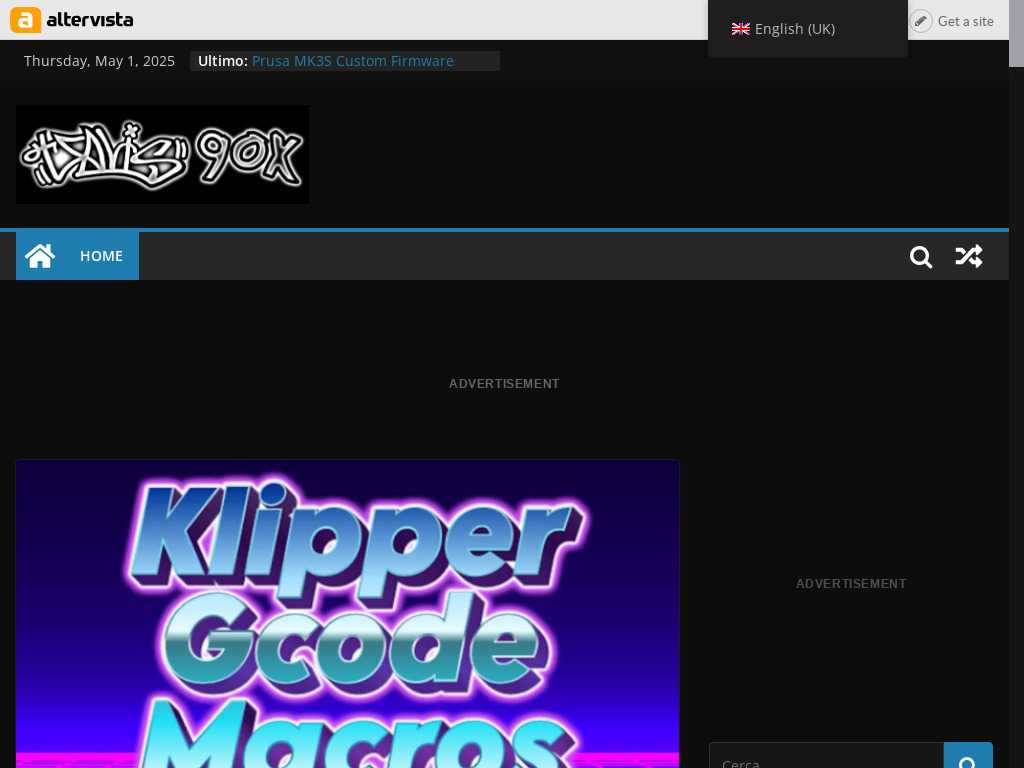Screen dimensions: 1024x768
Task: Click the Altervista orange logo icon
Action: pyautogui.click(x=25, y=20)
